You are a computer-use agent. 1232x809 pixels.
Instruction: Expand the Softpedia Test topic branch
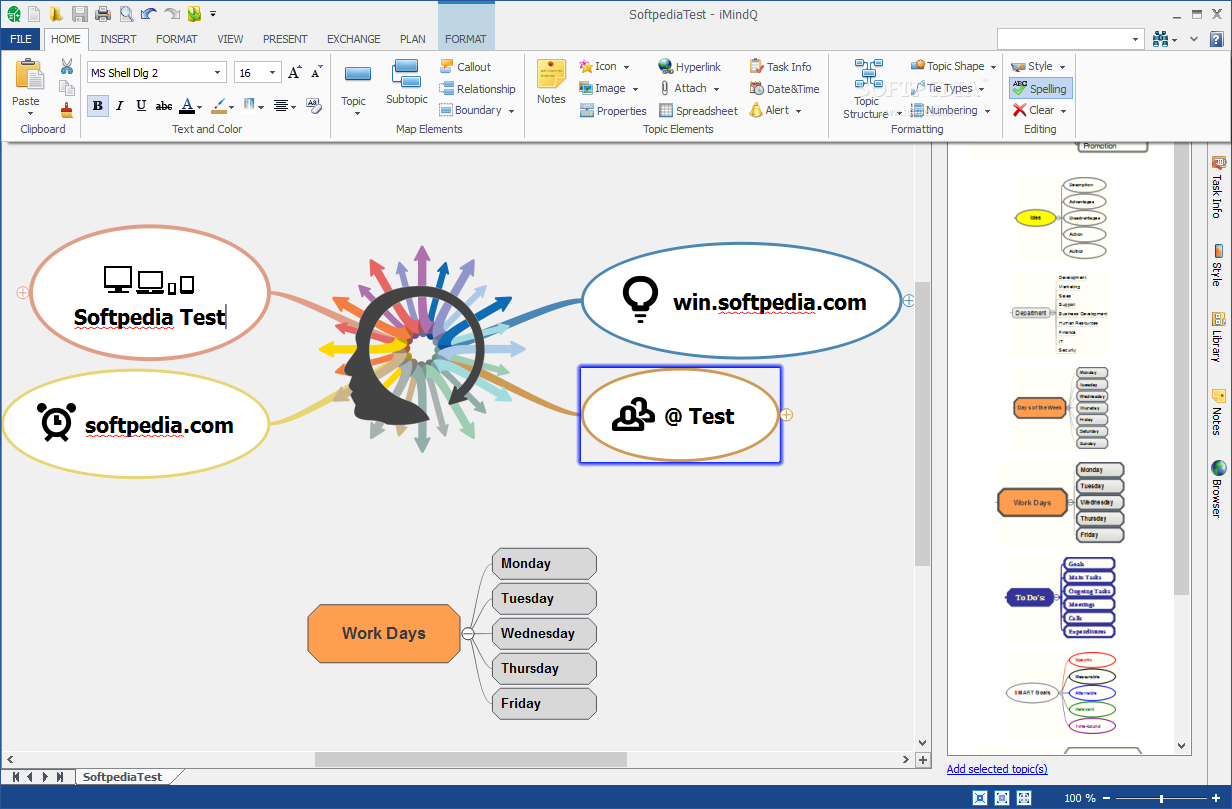(x=22, y=292)
